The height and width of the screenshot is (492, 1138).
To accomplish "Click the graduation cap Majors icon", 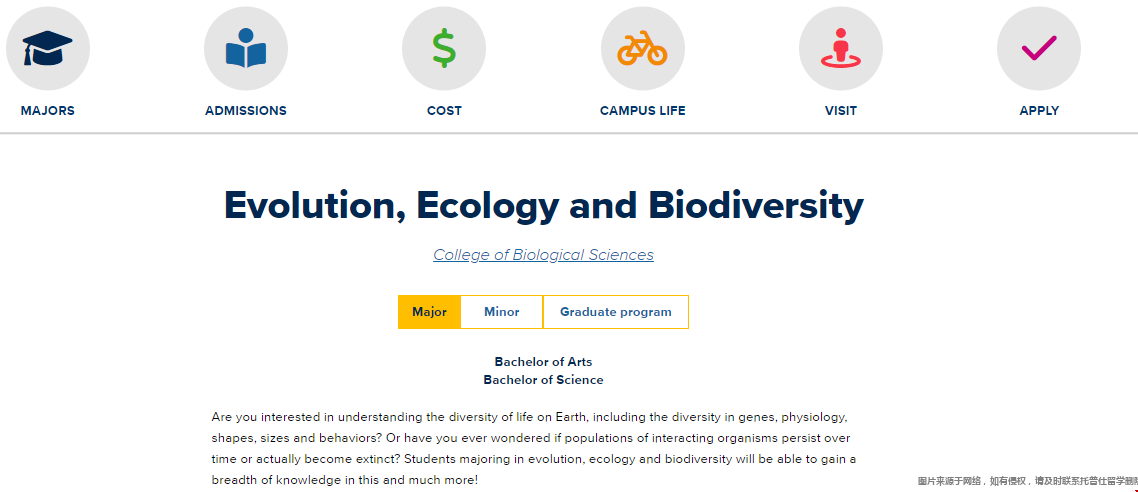I will pos(48,49).
